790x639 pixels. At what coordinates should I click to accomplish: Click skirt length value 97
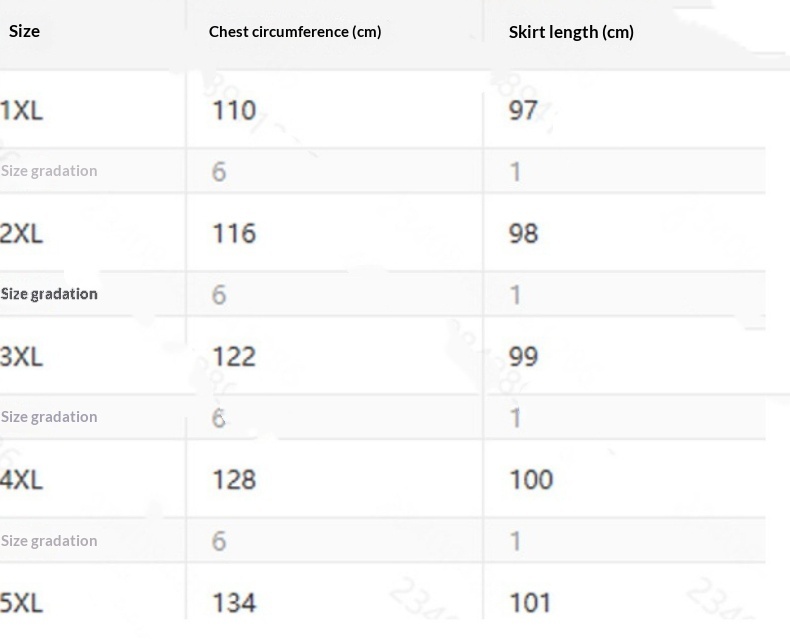[x=523, y=110]
